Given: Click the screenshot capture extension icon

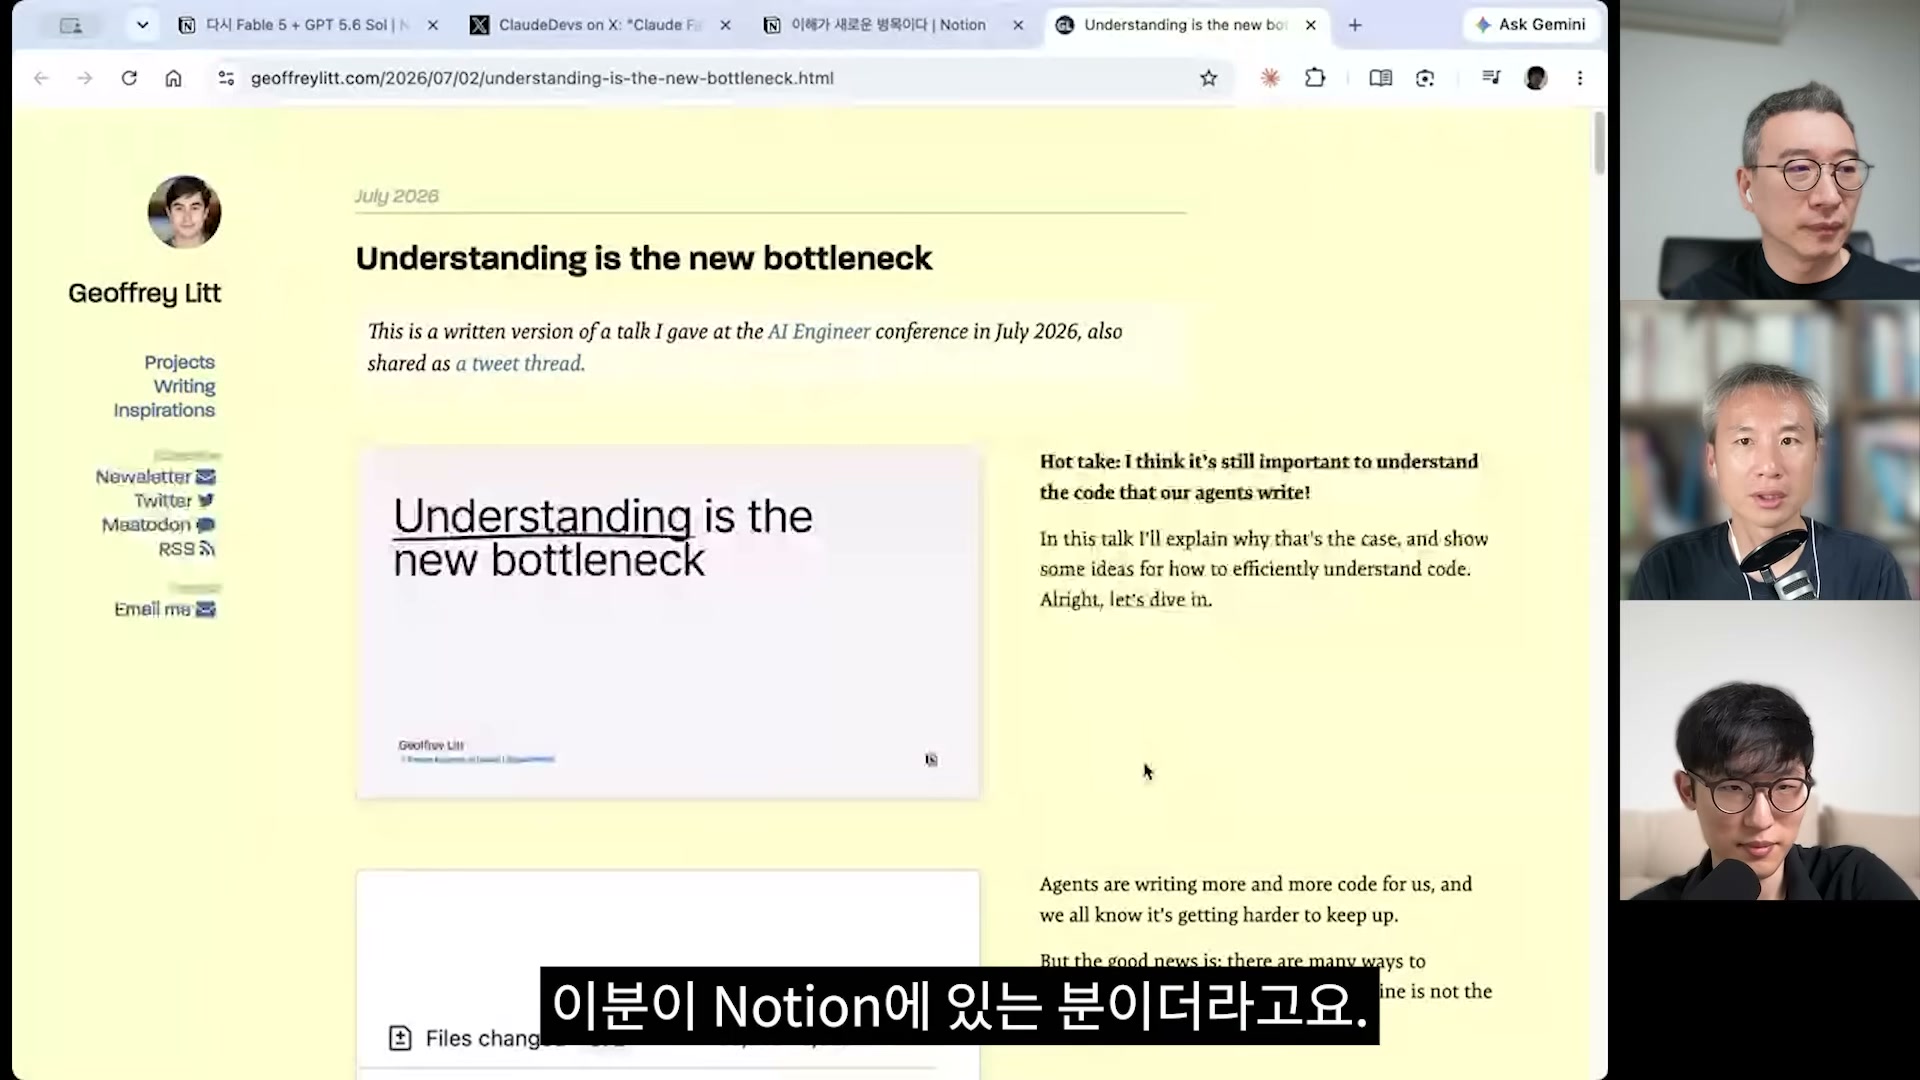Looking at the screenshot, I should tap(1425, 78).
